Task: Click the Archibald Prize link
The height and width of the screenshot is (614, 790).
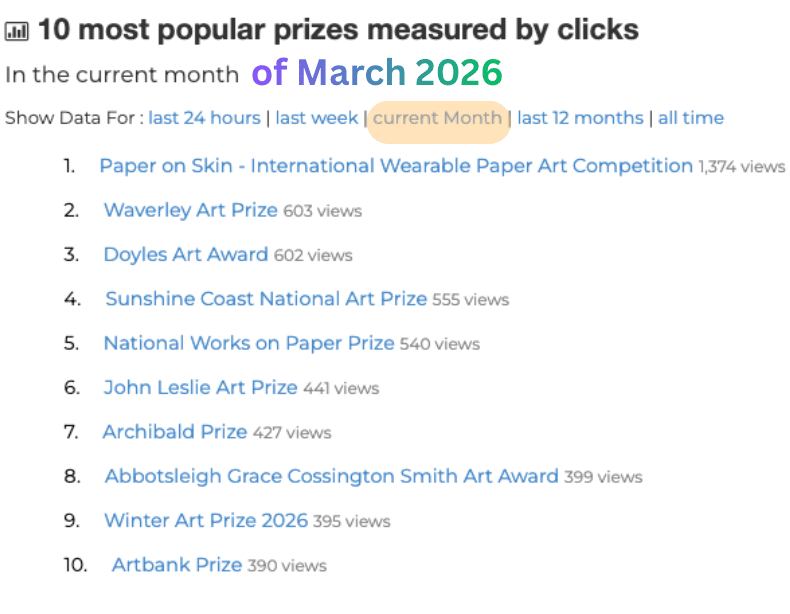Action: tap(174, 432)
